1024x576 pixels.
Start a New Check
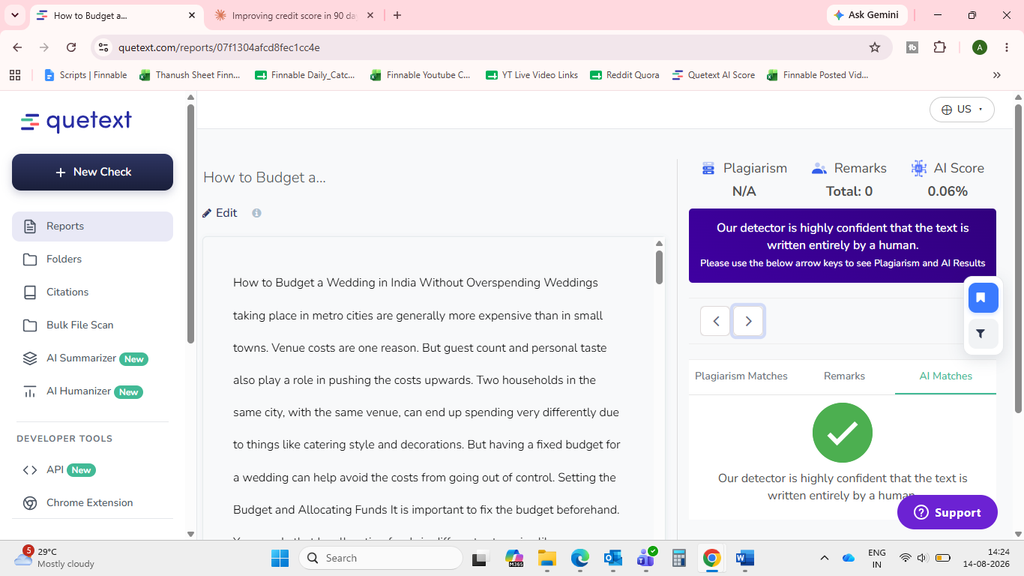[92, 172]
